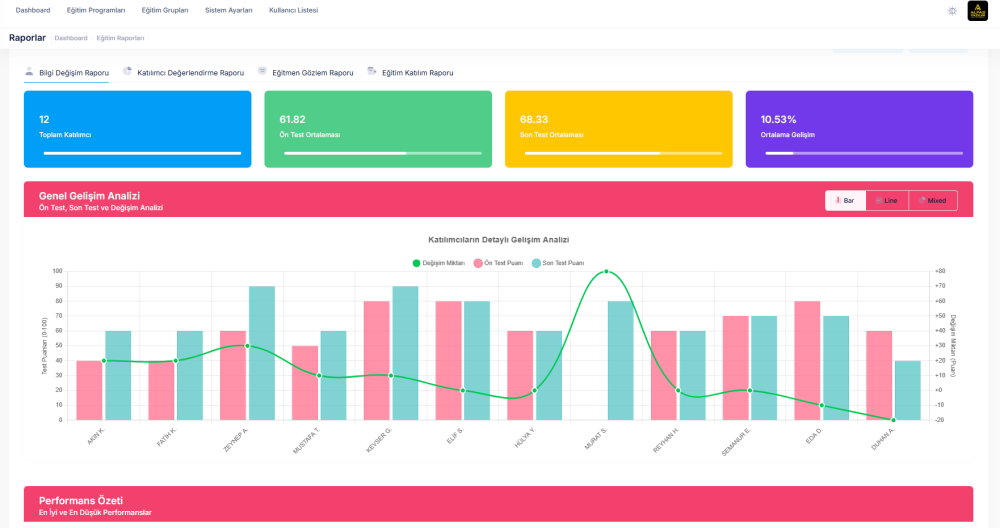Screen dimensions: 1000x528
Task: Toggle the Ön Test Puanı legend series
Action: pos(497,263)
